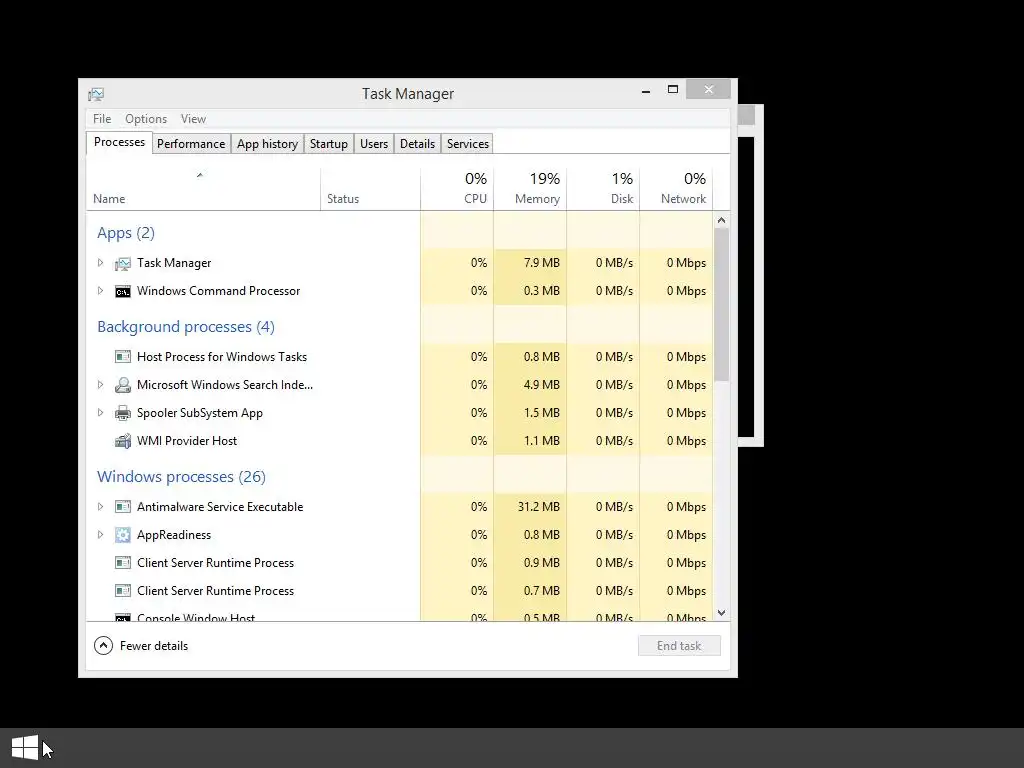
Task: Sort by the Name column header
Action: 203,189
